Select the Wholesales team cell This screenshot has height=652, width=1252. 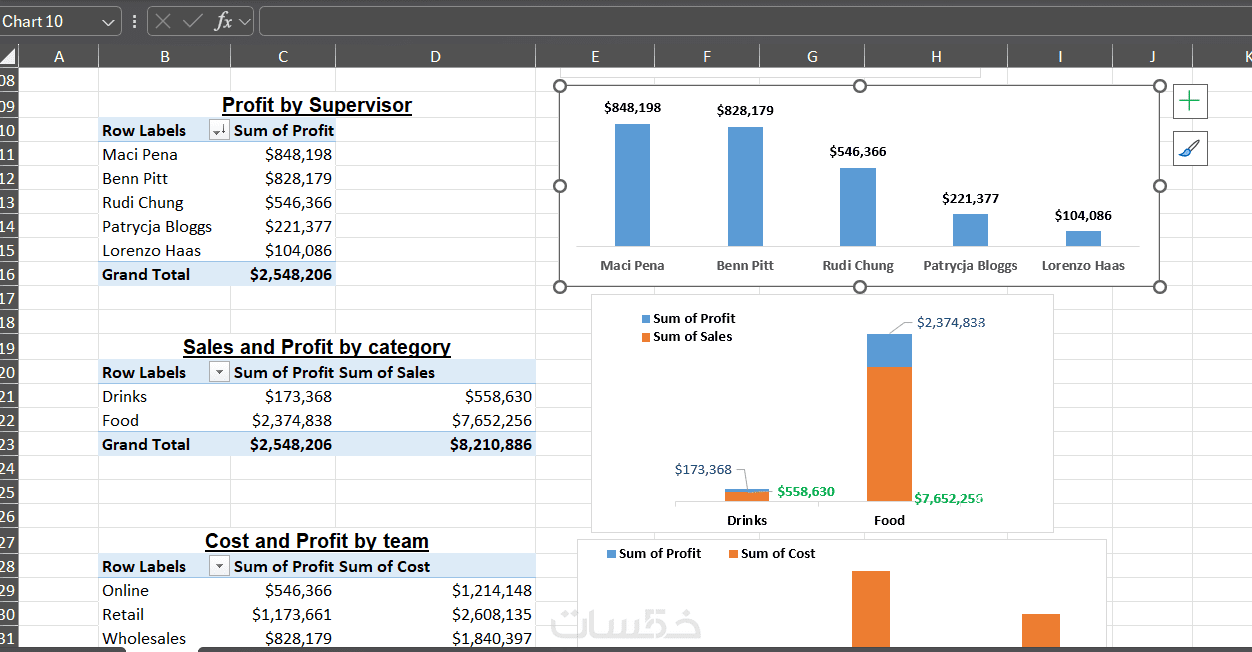(x=165, y=638)
